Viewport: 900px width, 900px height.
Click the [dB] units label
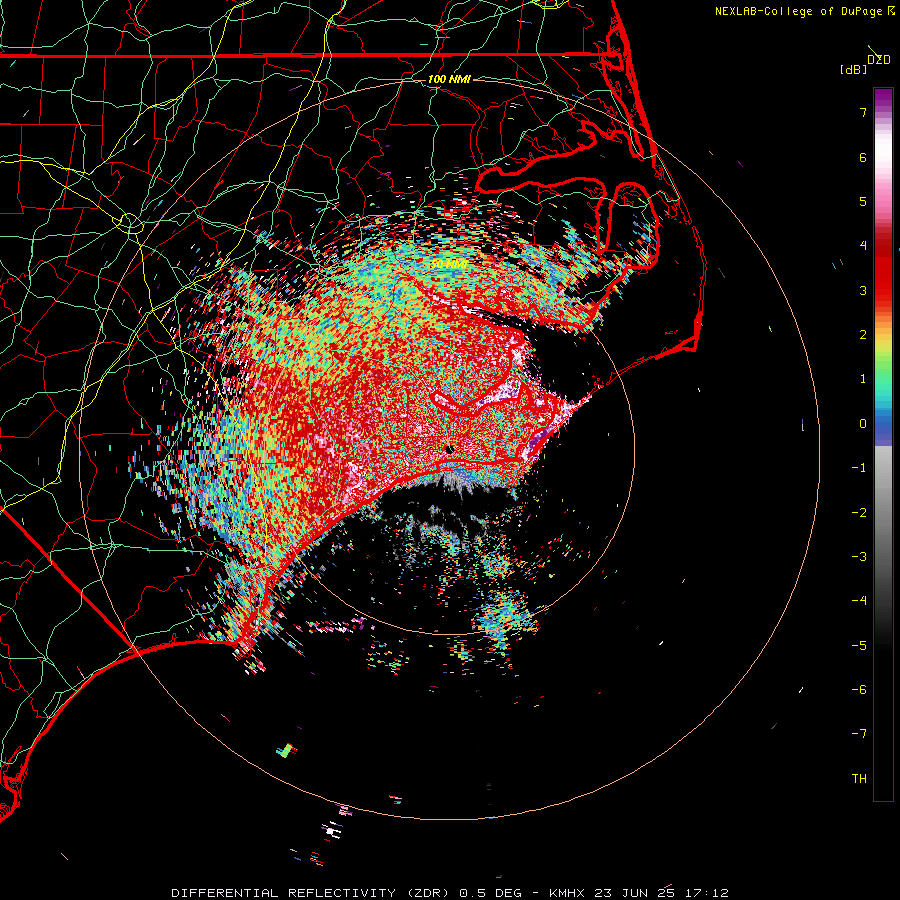tap(853, 69)
